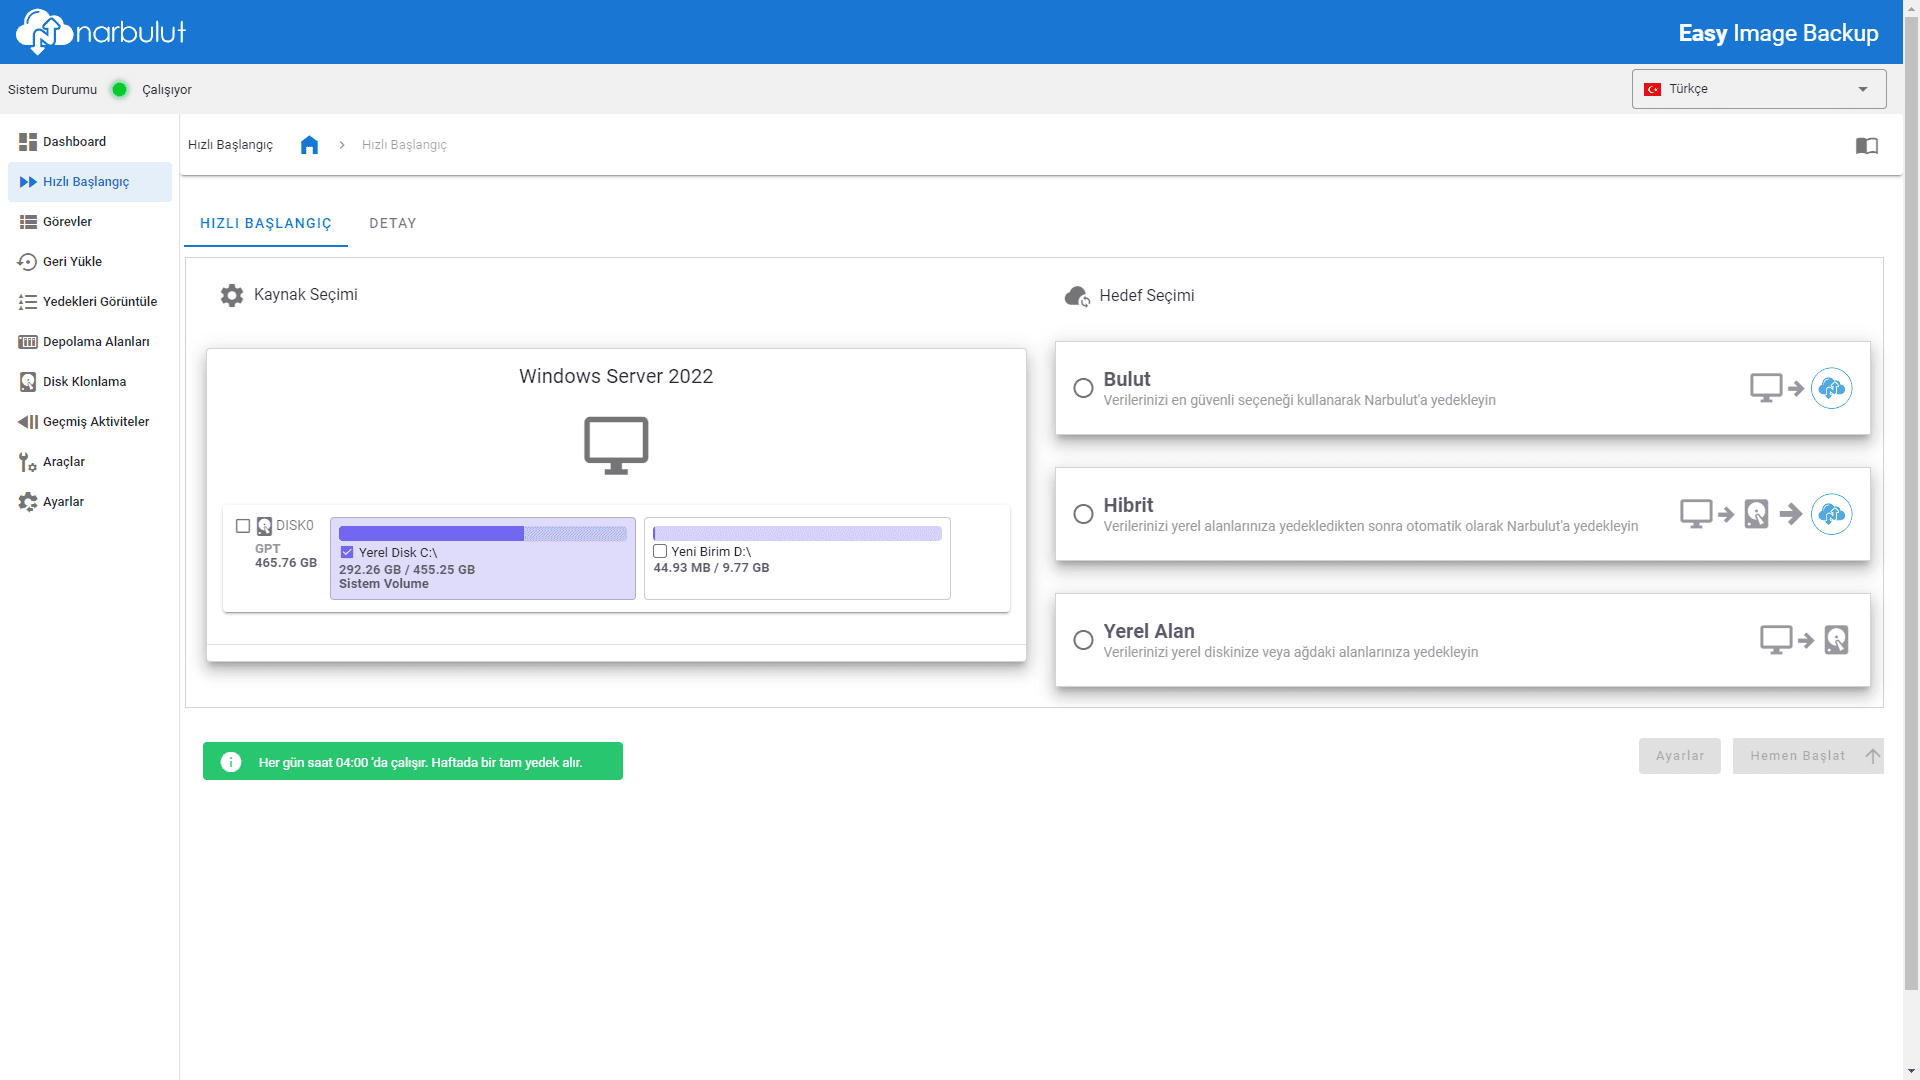
Task: Open Görevler in the sidebar menu
Action: (67, 222)
